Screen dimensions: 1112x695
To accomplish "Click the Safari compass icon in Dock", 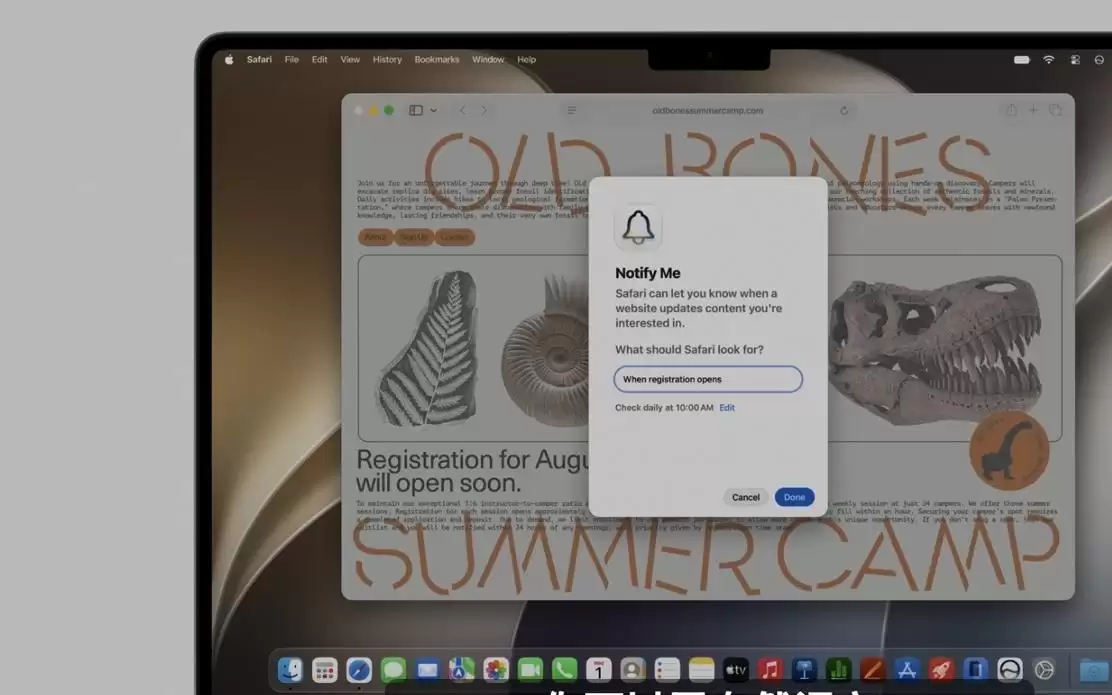I will point(359,669).
